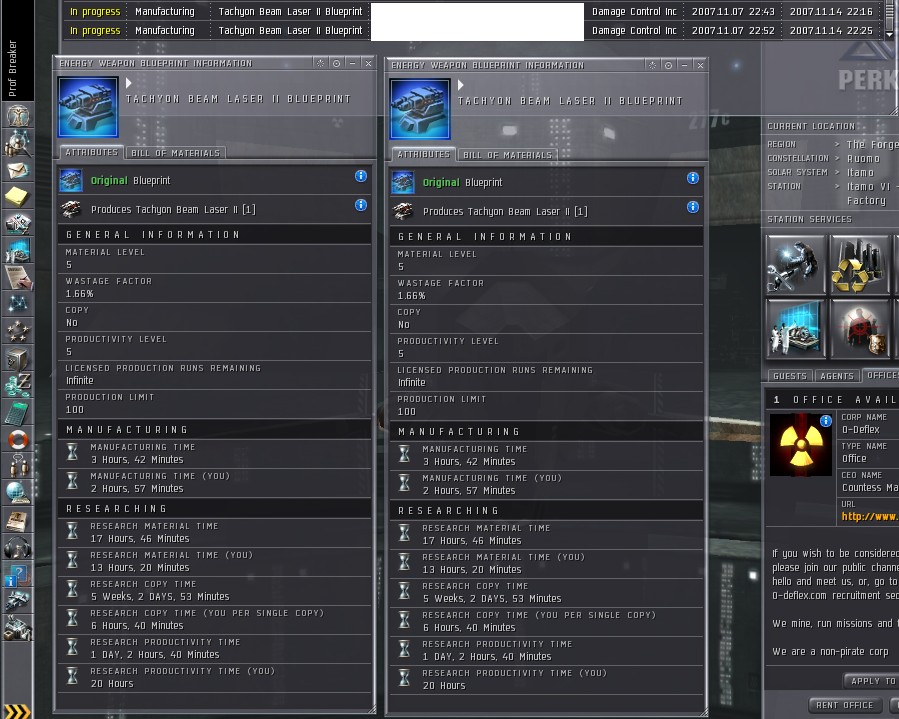The width and height of the screenshot is (899, 719).
Task: Show info for produced Tachyon Beam Laser, right window
Action: [693, 207]
